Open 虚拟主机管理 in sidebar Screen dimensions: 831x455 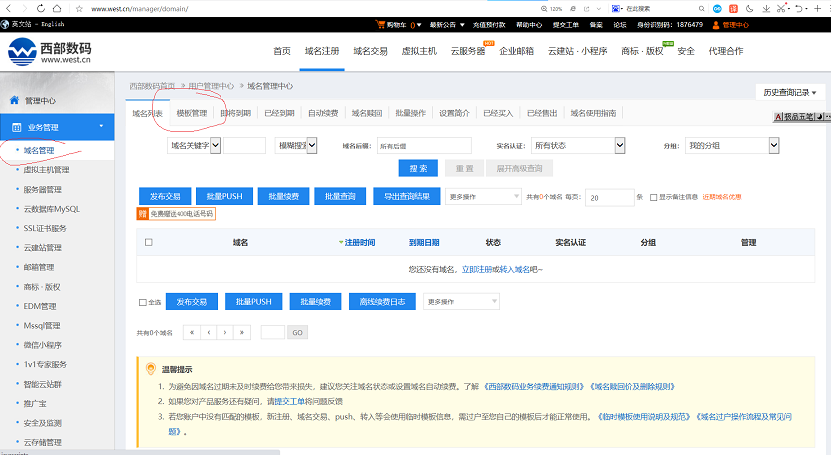(46, 169)
